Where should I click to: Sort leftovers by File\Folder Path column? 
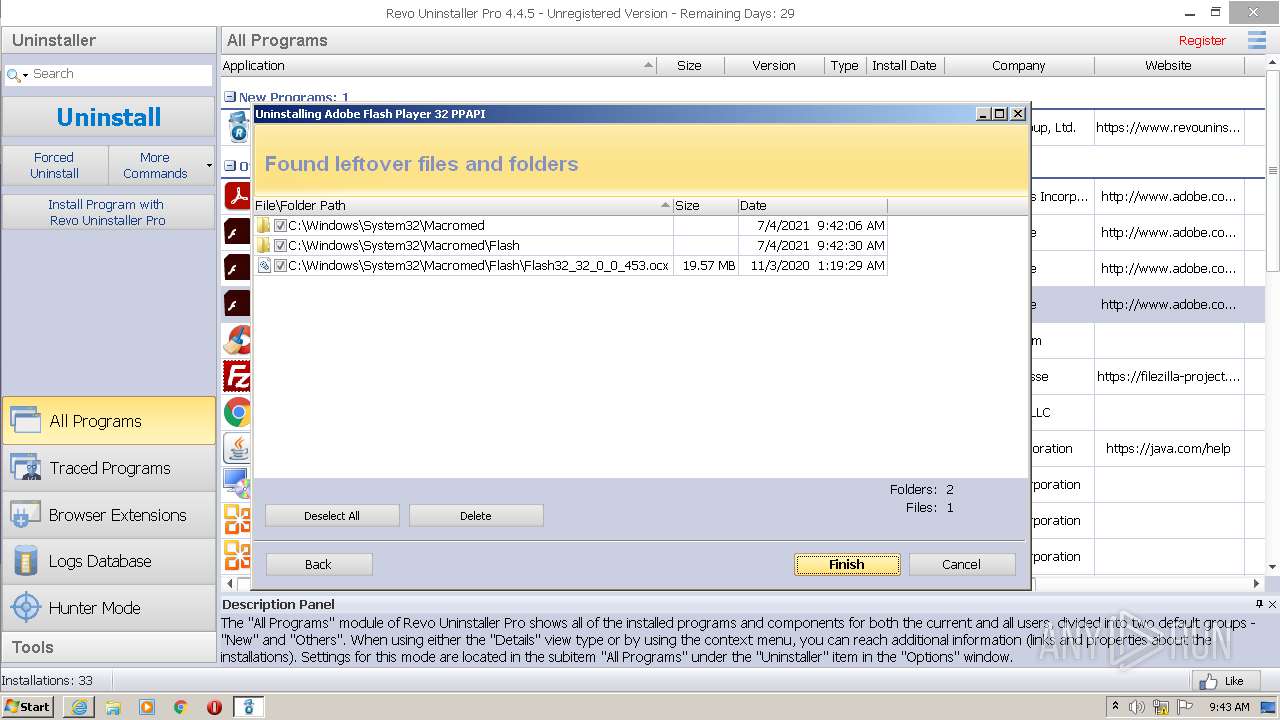(463, 206)
